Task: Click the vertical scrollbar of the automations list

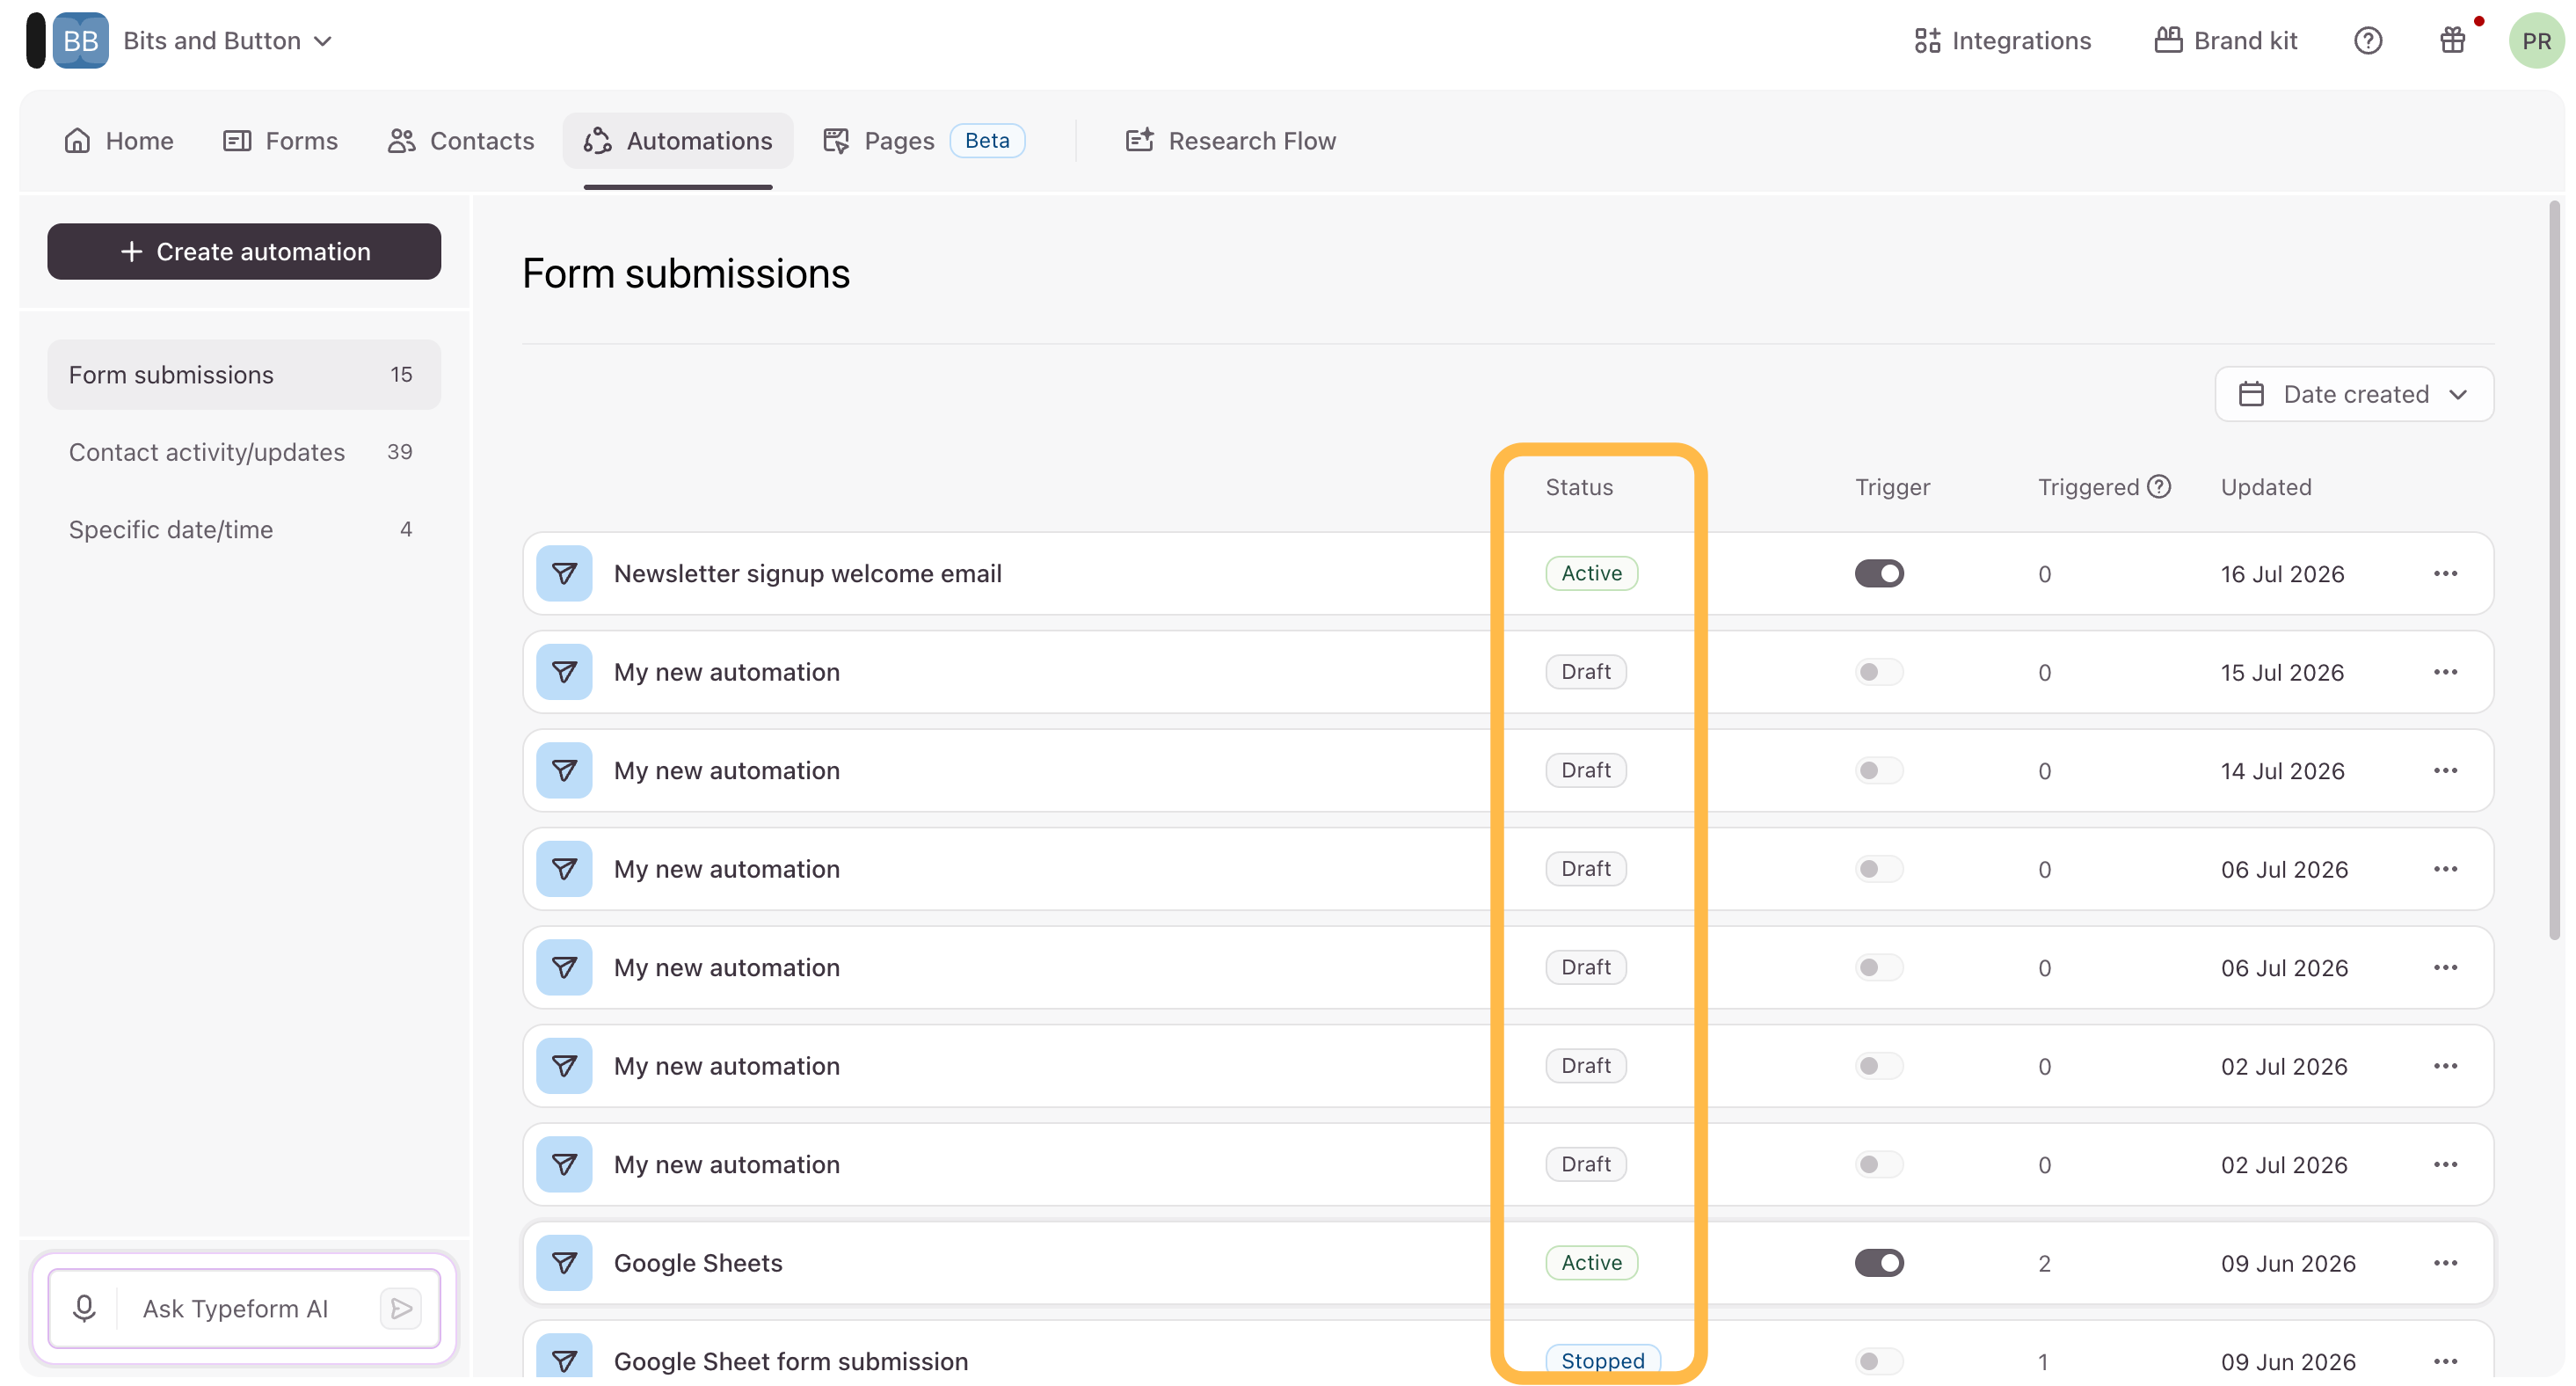Action: pos(2553,570)
